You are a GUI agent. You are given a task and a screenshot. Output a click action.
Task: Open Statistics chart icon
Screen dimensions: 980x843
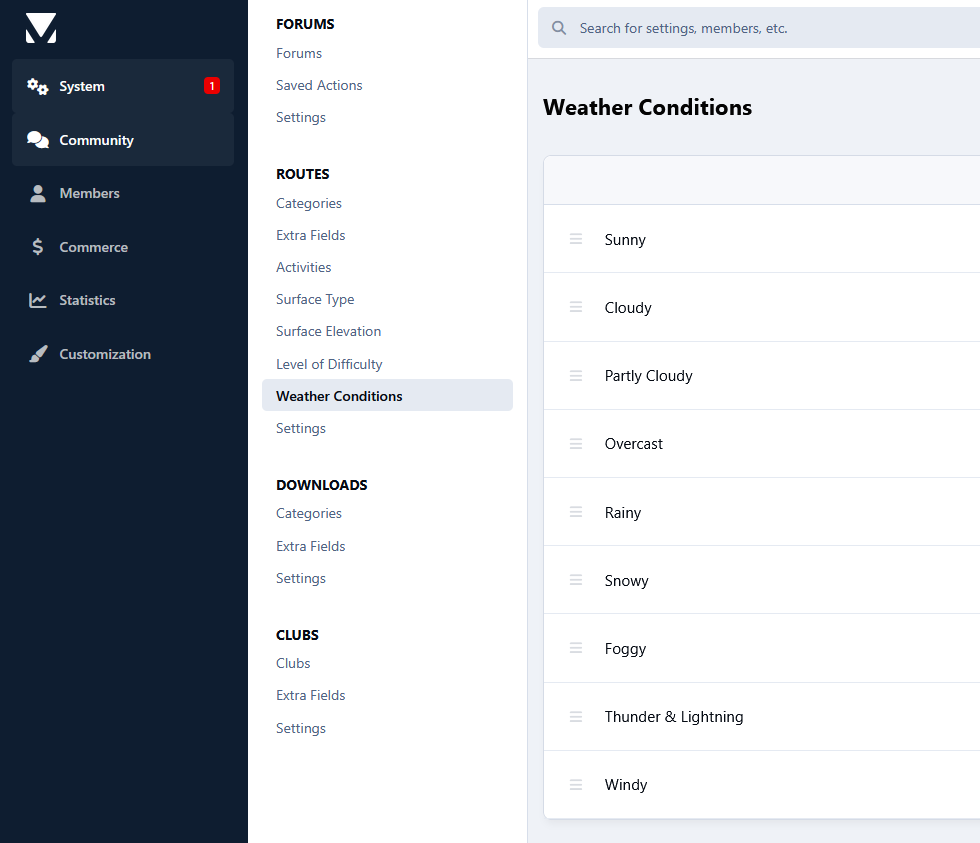(x=38, y=301)
